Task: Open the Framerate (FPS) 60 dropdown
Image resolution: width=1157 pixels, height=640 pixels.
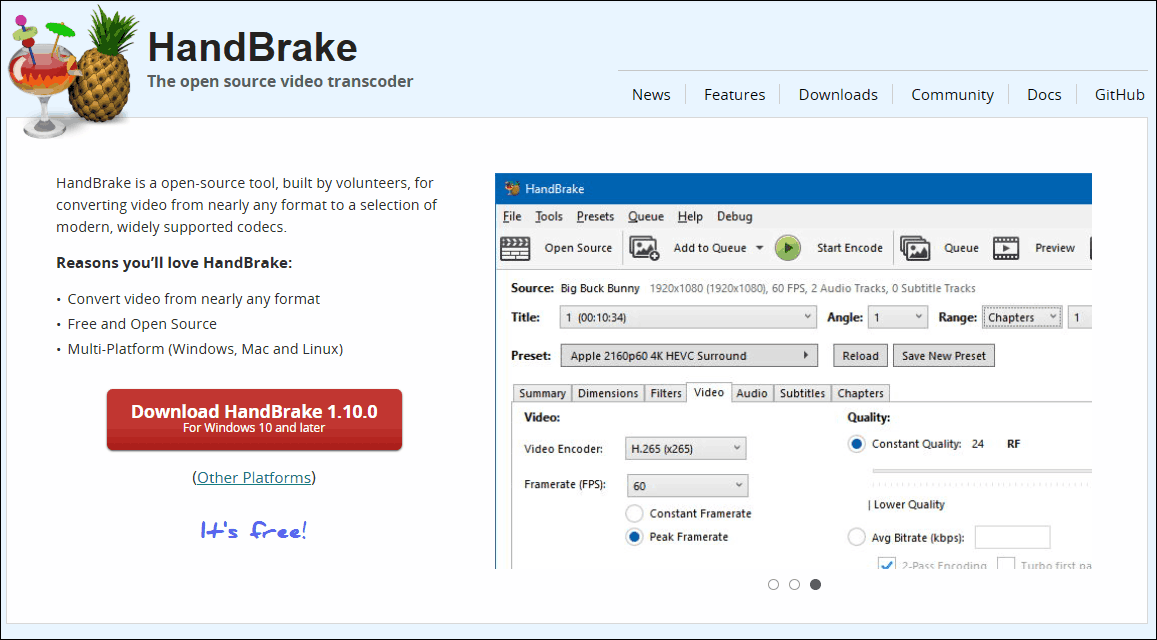Action: [x=687, y=486]
